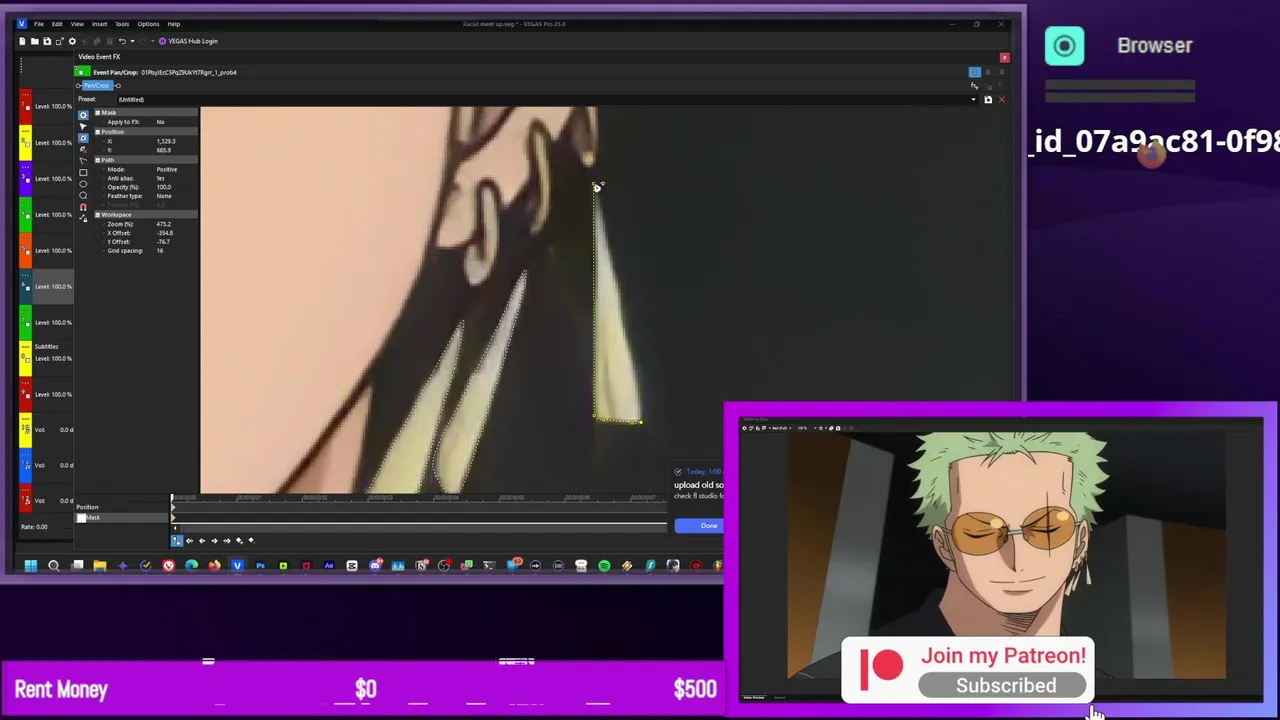Go to First Keyframe arrow
The height and width of the screenshot is (720, 1280).
[x=189, y=541]
